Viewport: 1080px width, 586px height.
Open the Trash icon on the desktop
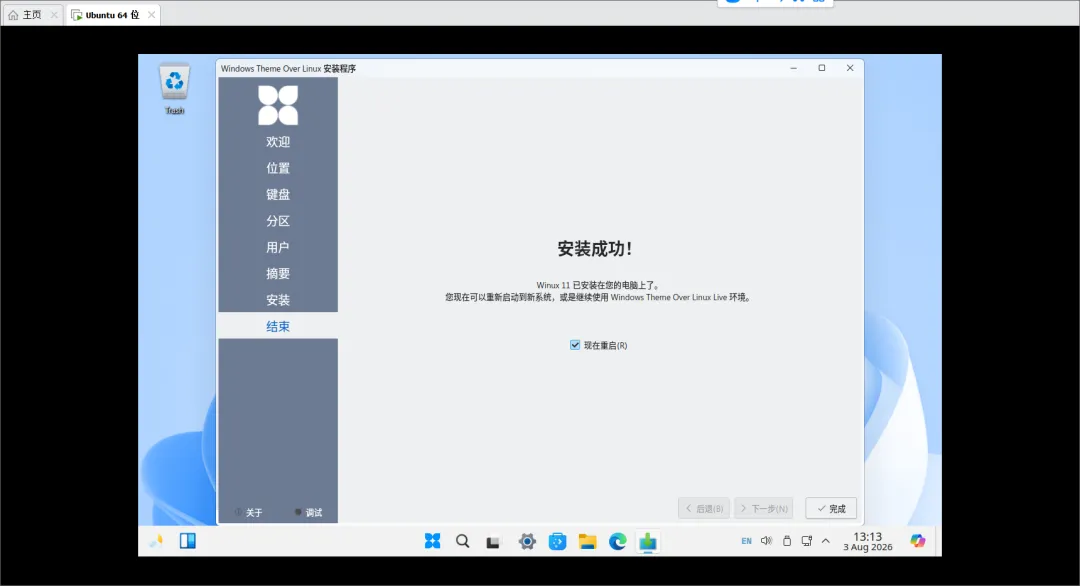tap(174, 89)
